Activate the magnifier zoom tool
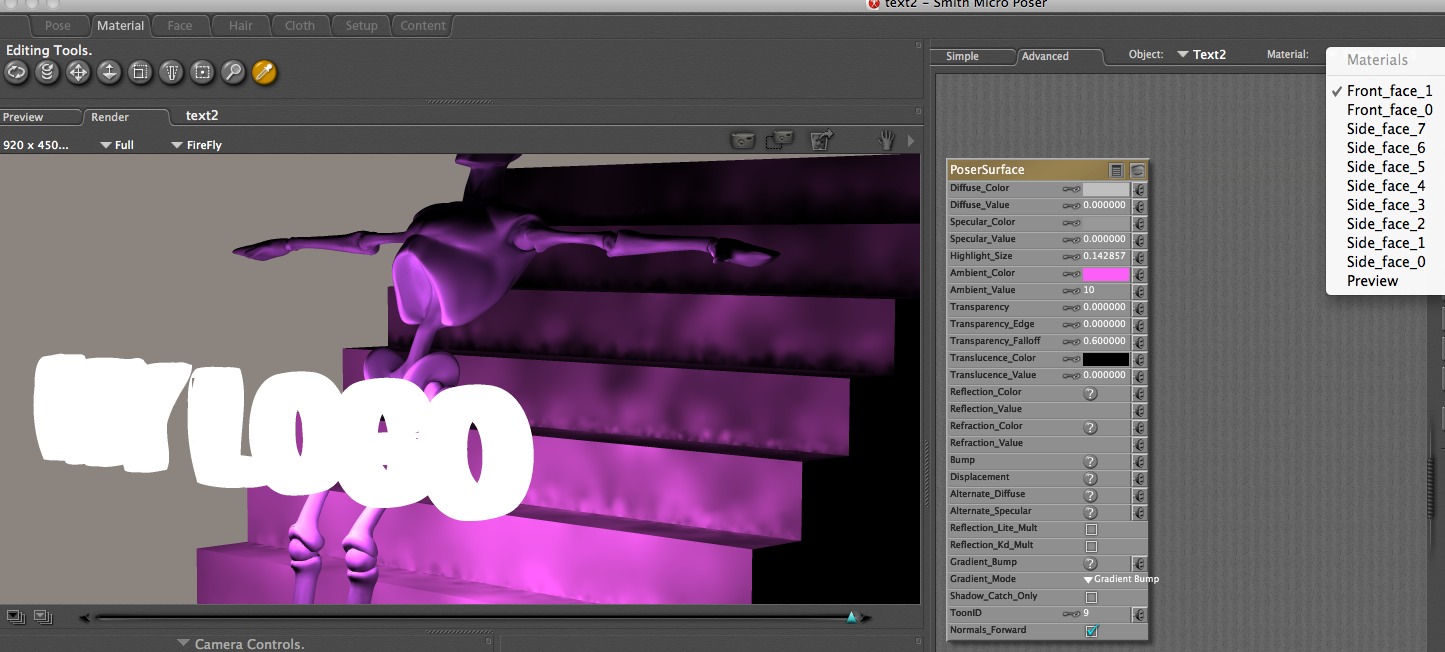Screen dimensions: 1445x652 tap(233, 72)
